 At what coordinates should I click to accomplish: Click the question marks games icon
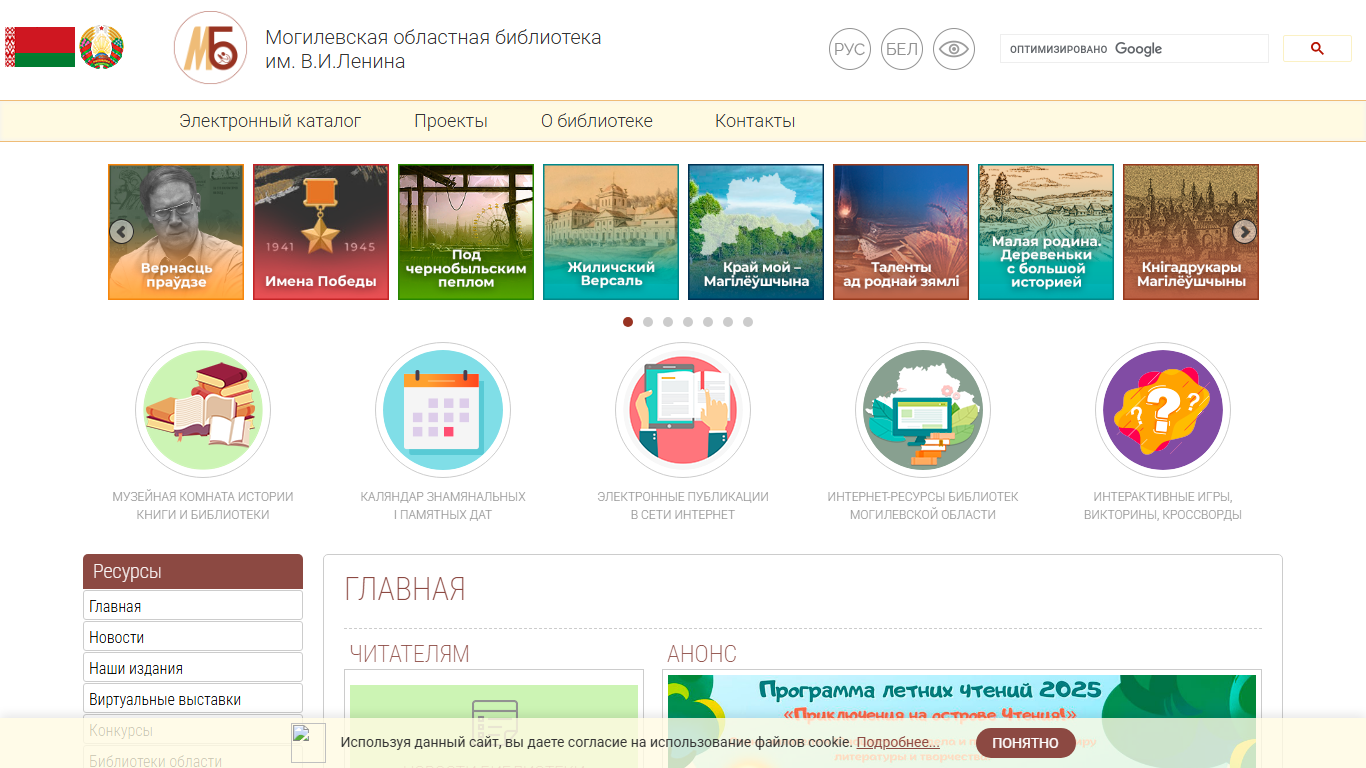point(1163,410)
